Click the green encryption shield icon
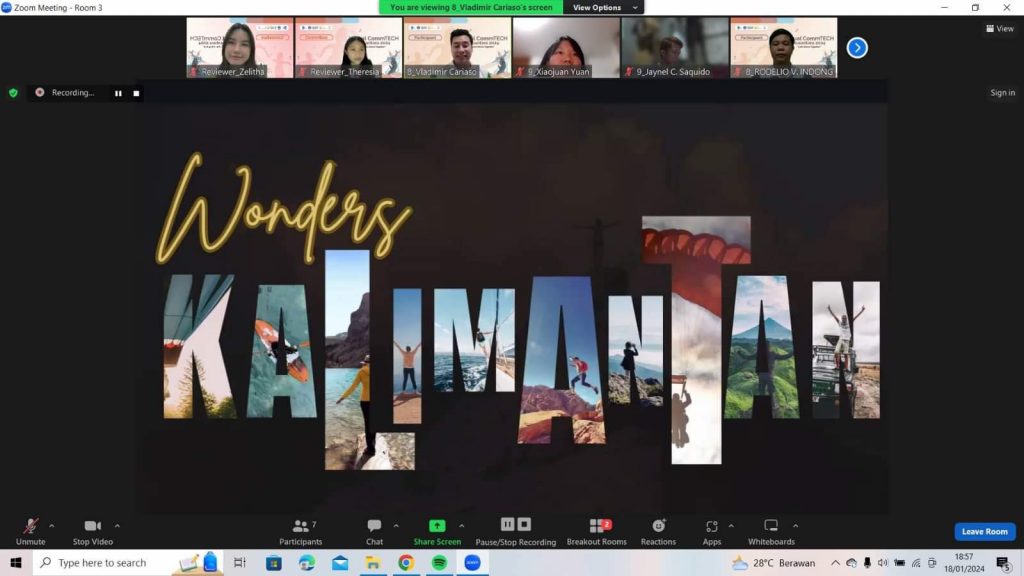The height and width of the screenshot is (576, 1024). point(13,93)
